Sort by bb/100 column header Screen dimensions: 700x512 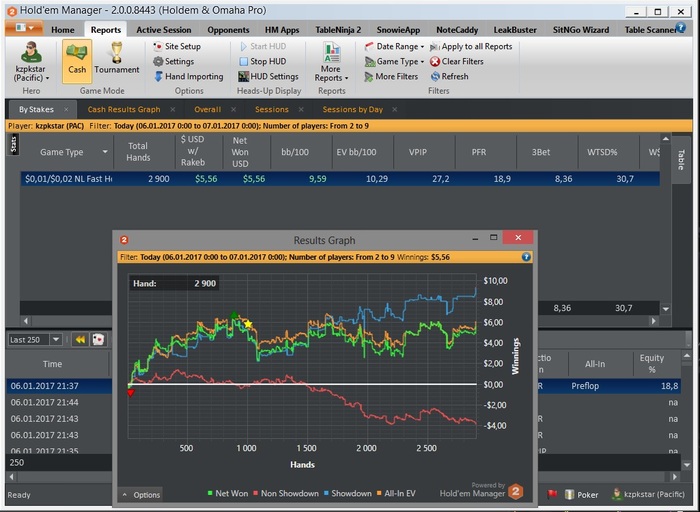coord(295,152)
